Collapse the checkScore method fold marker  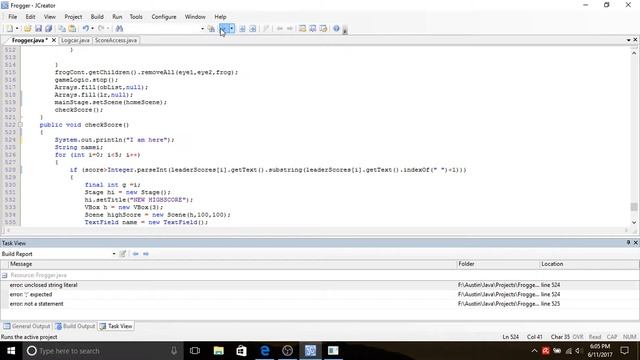coord(20,125)
